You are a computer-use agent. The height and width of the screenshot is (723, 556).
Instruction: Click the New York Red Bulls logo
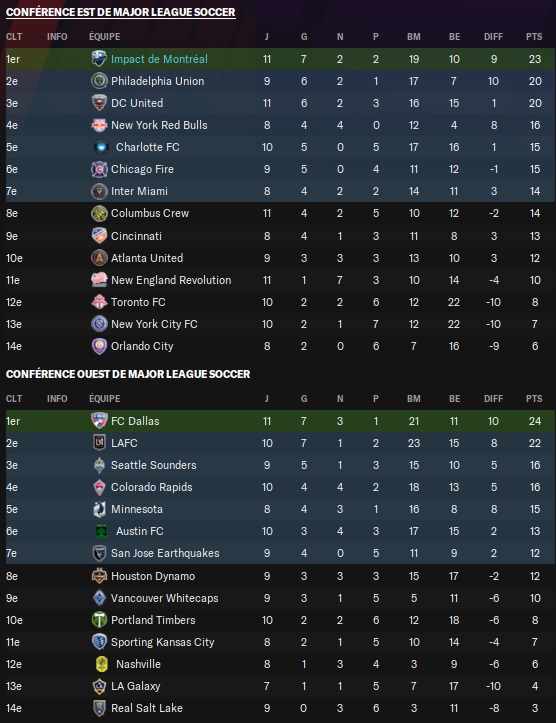point(99,125)
